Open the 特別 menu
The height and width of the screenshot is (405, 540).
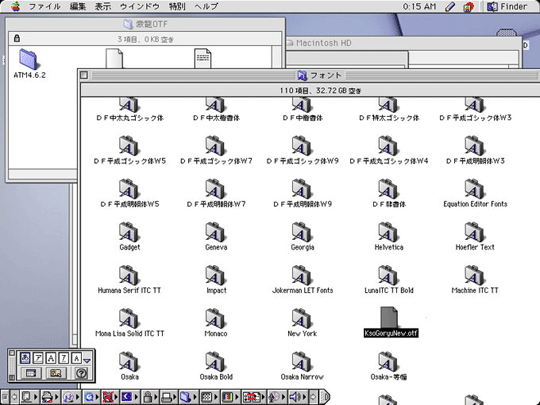click(x=177, y=6)
